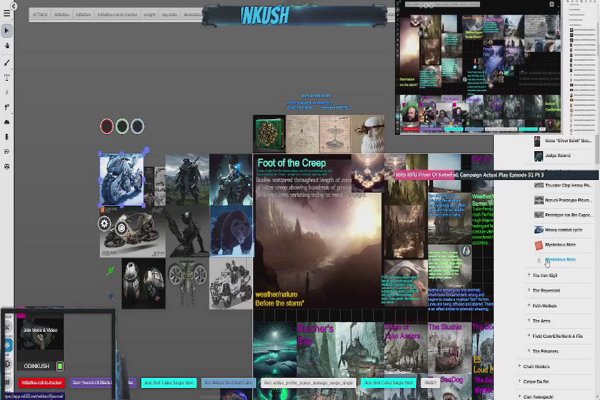Select the bear token image

click(231, 231)
